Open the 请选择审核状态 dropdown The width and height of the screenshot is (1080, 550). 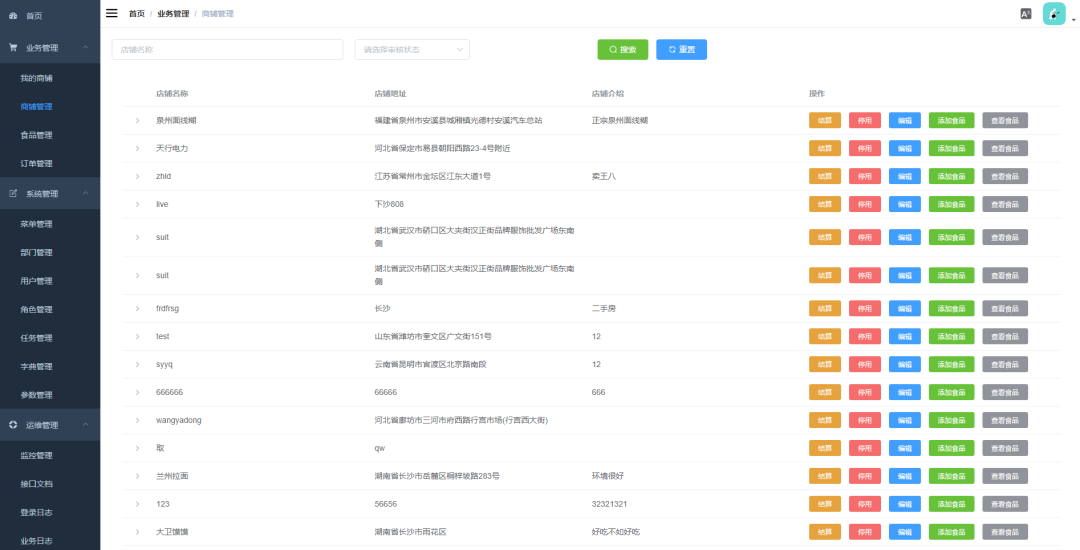point(412,50)
